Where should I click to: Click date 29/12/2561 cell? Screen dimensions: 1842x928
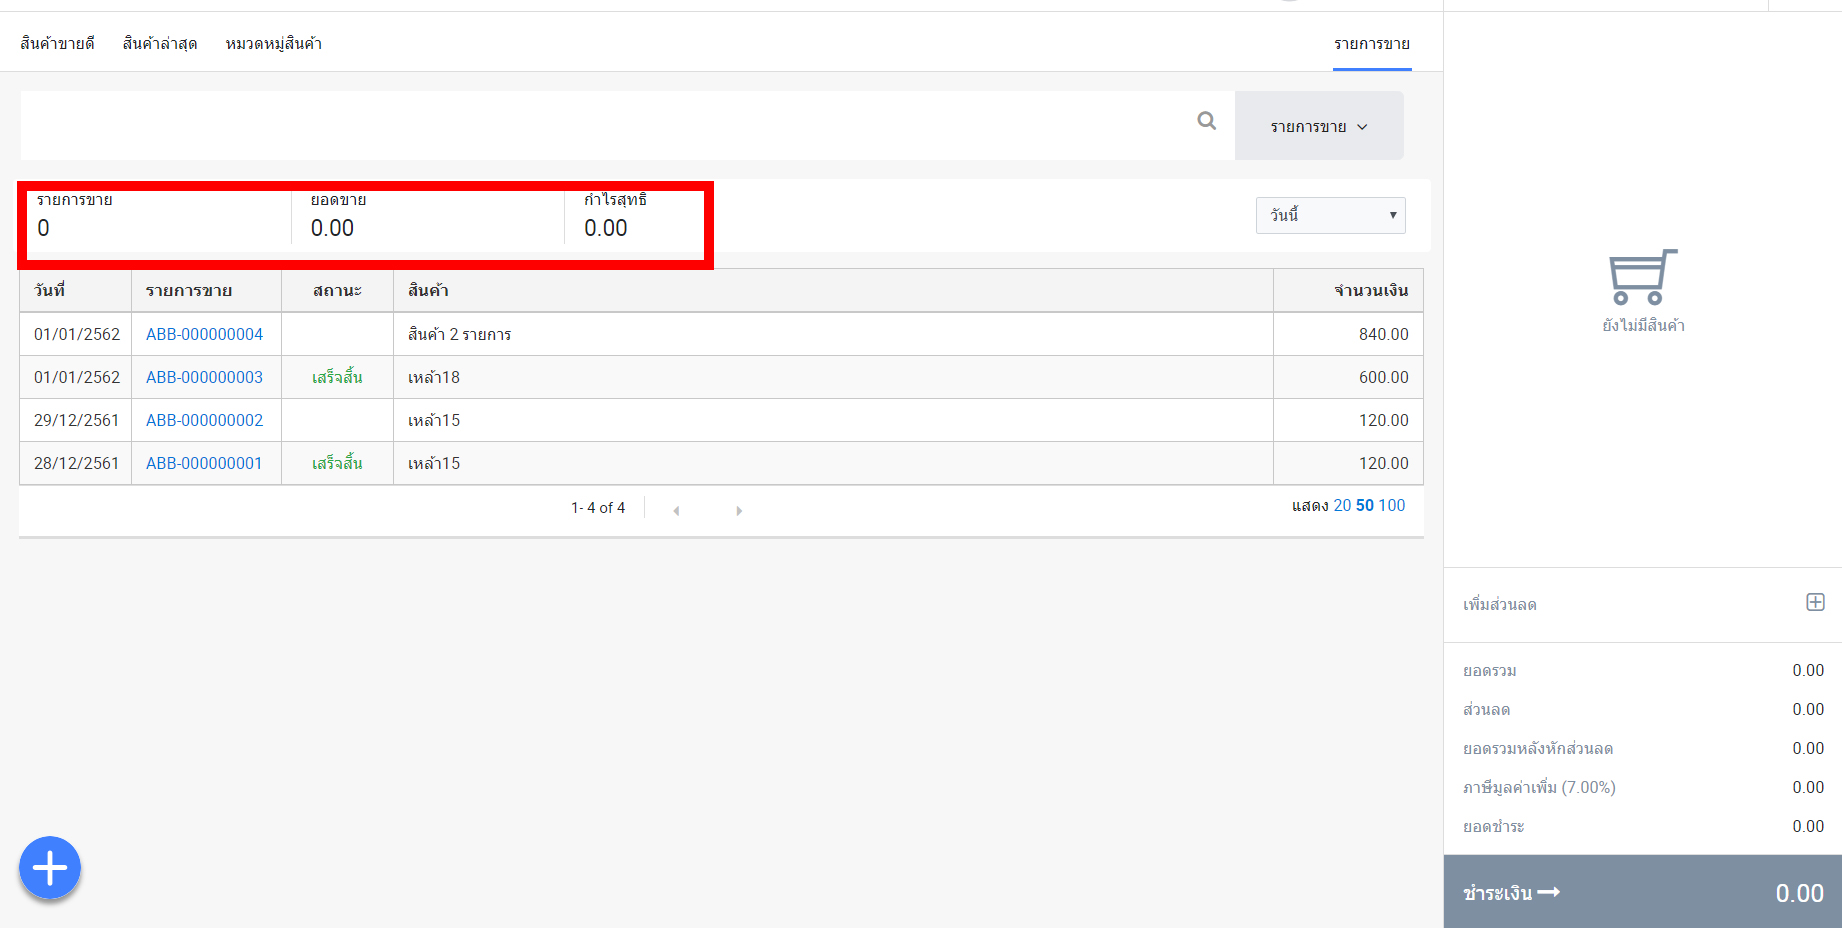pos(76,420)
